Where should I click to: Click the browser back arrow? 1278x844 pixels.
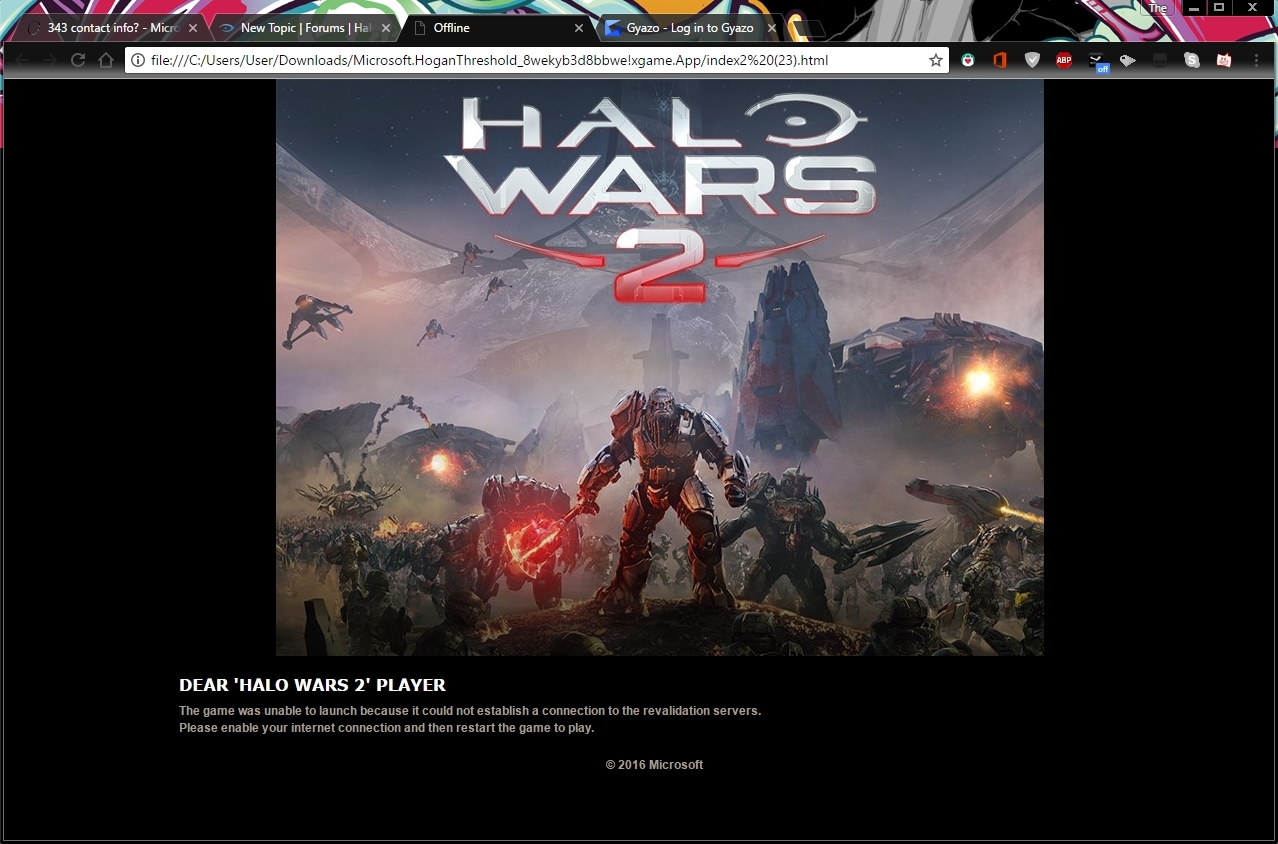tap(22, 60)
